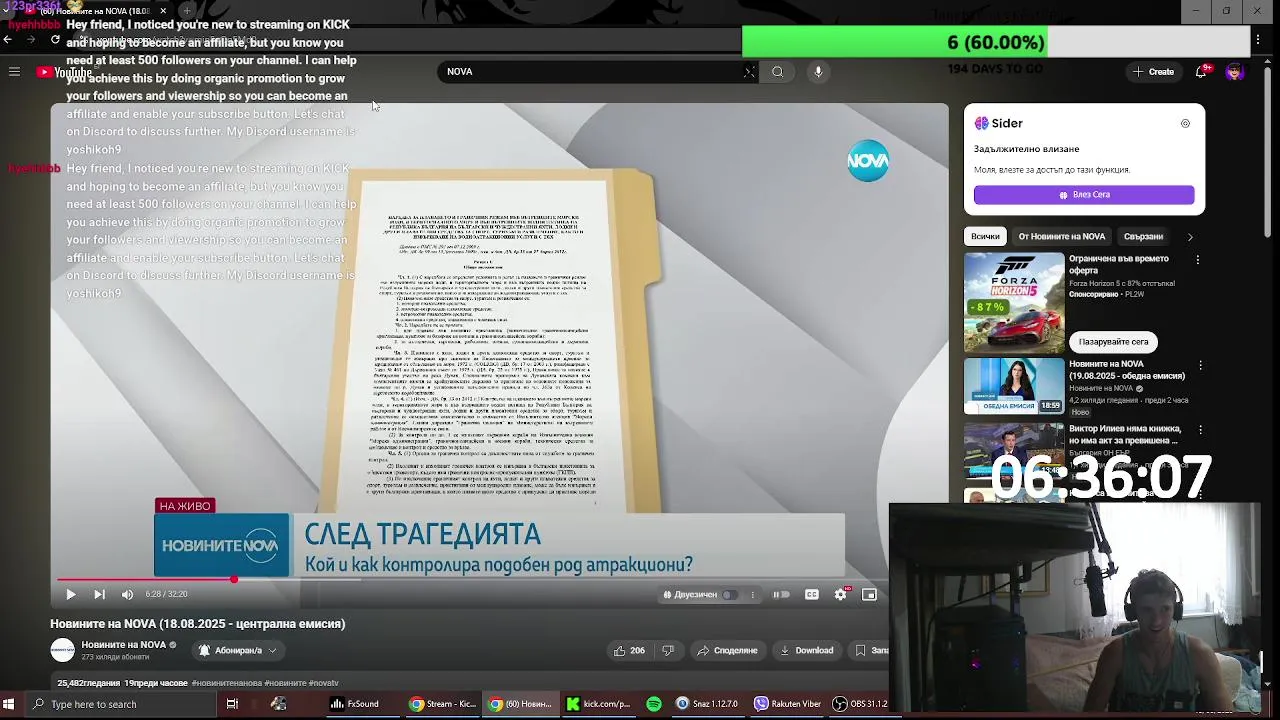The height and width of the screenshot is (720, 1280).
Task: Toggle the Двуезичен bilingual subtitles switch
Action: 730,595
